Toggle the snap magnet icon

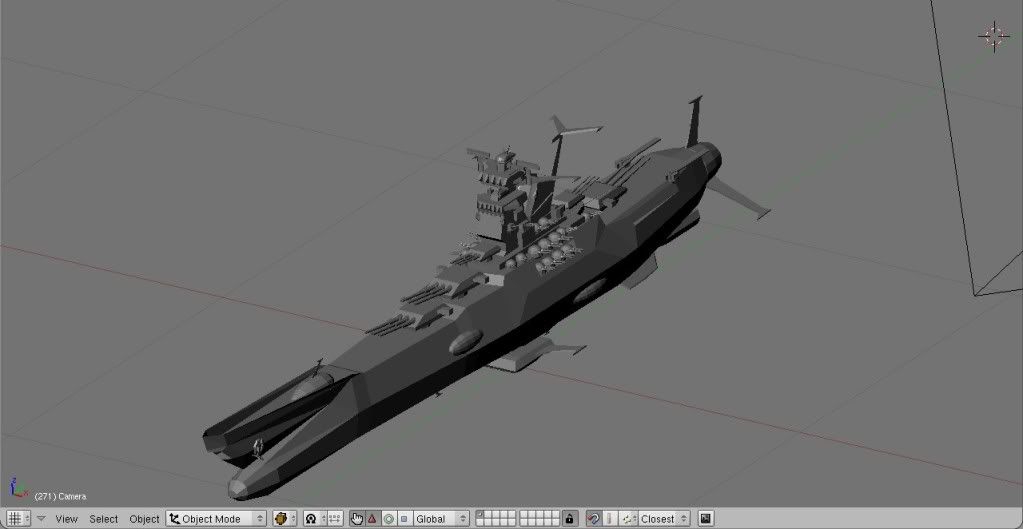coord(593,519)
